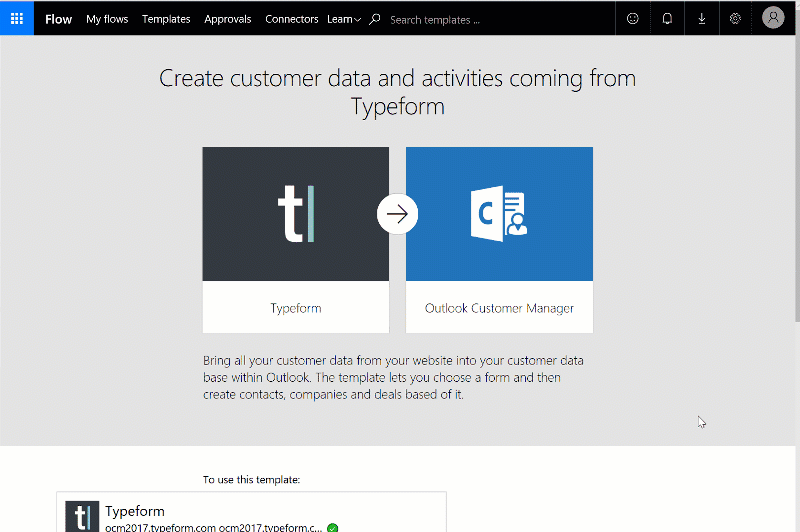
Task: Click the template description paragraph
Action: 393,377
